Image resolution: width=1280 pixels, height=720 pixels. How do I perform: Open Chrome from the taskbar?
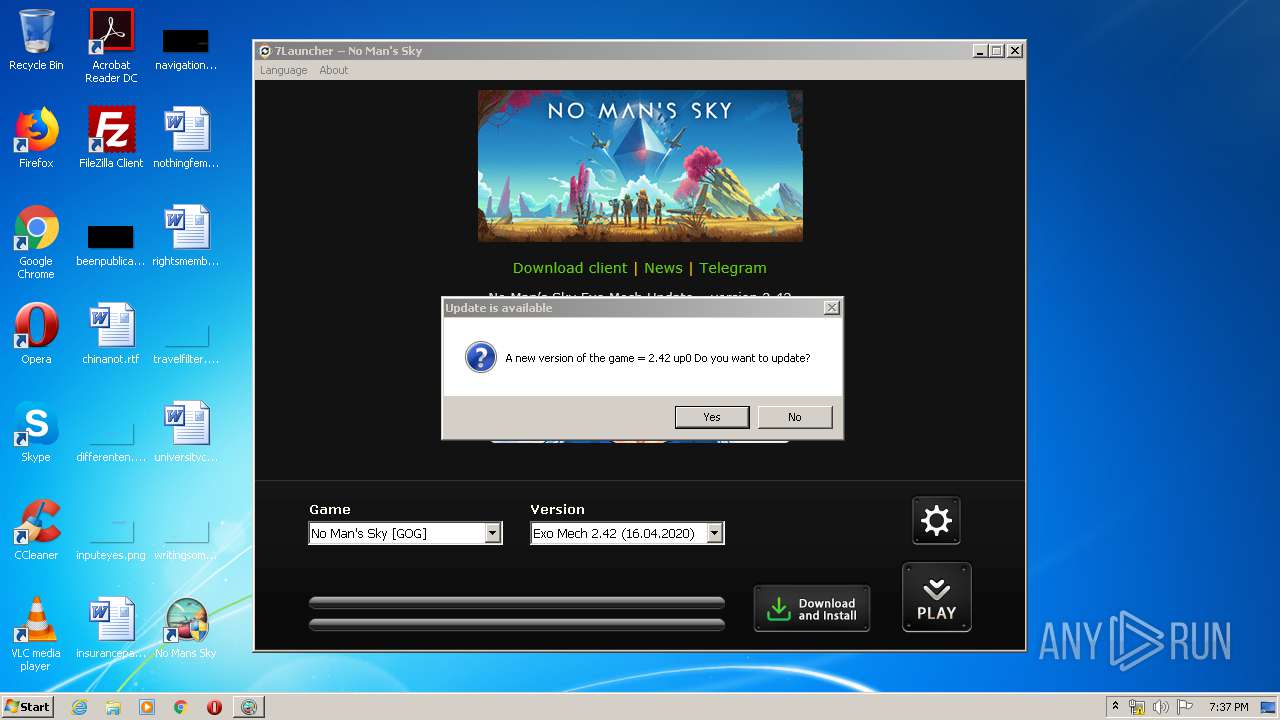[181, 707]
